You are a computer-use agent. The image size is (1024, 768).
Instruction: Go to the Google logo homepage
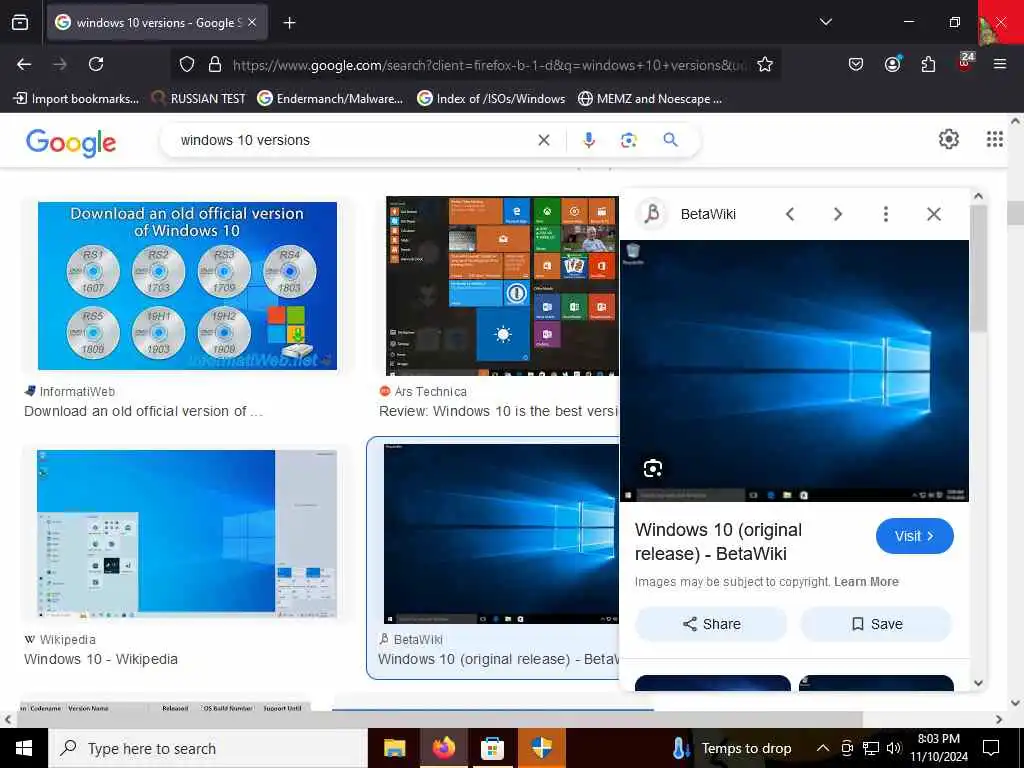point(71,142)
